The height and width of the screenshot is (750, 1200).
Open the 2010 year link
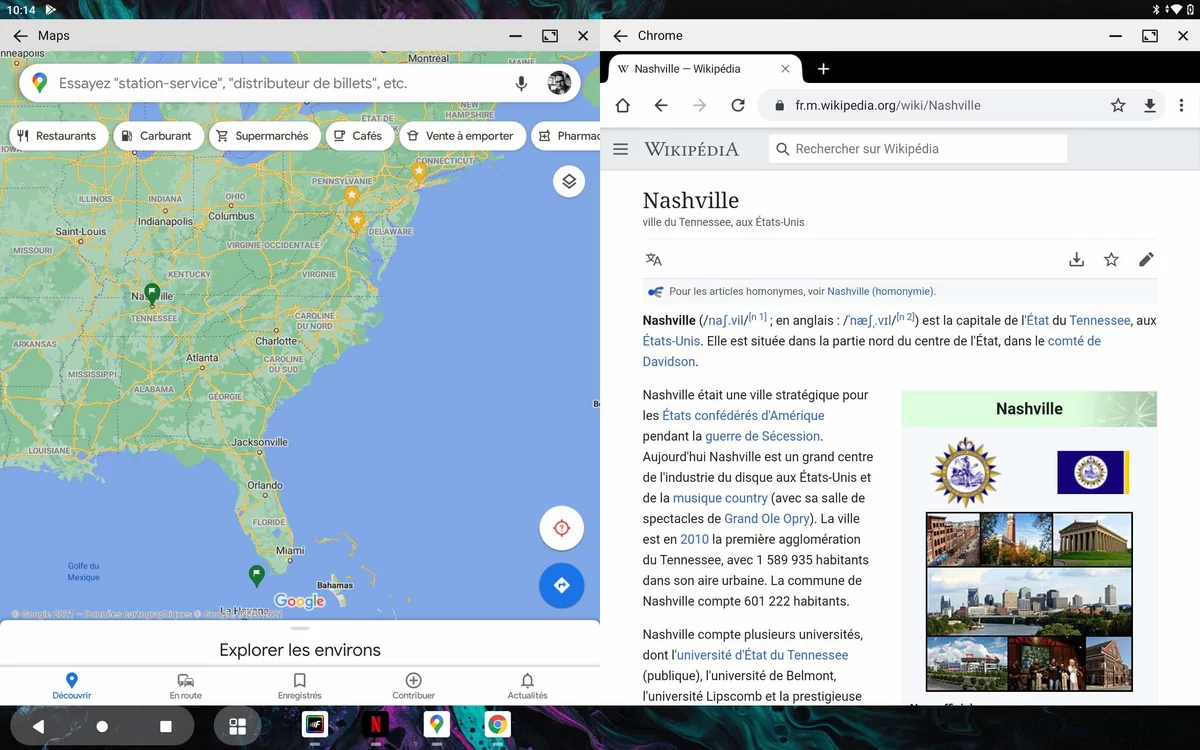(x=694, y=539)
